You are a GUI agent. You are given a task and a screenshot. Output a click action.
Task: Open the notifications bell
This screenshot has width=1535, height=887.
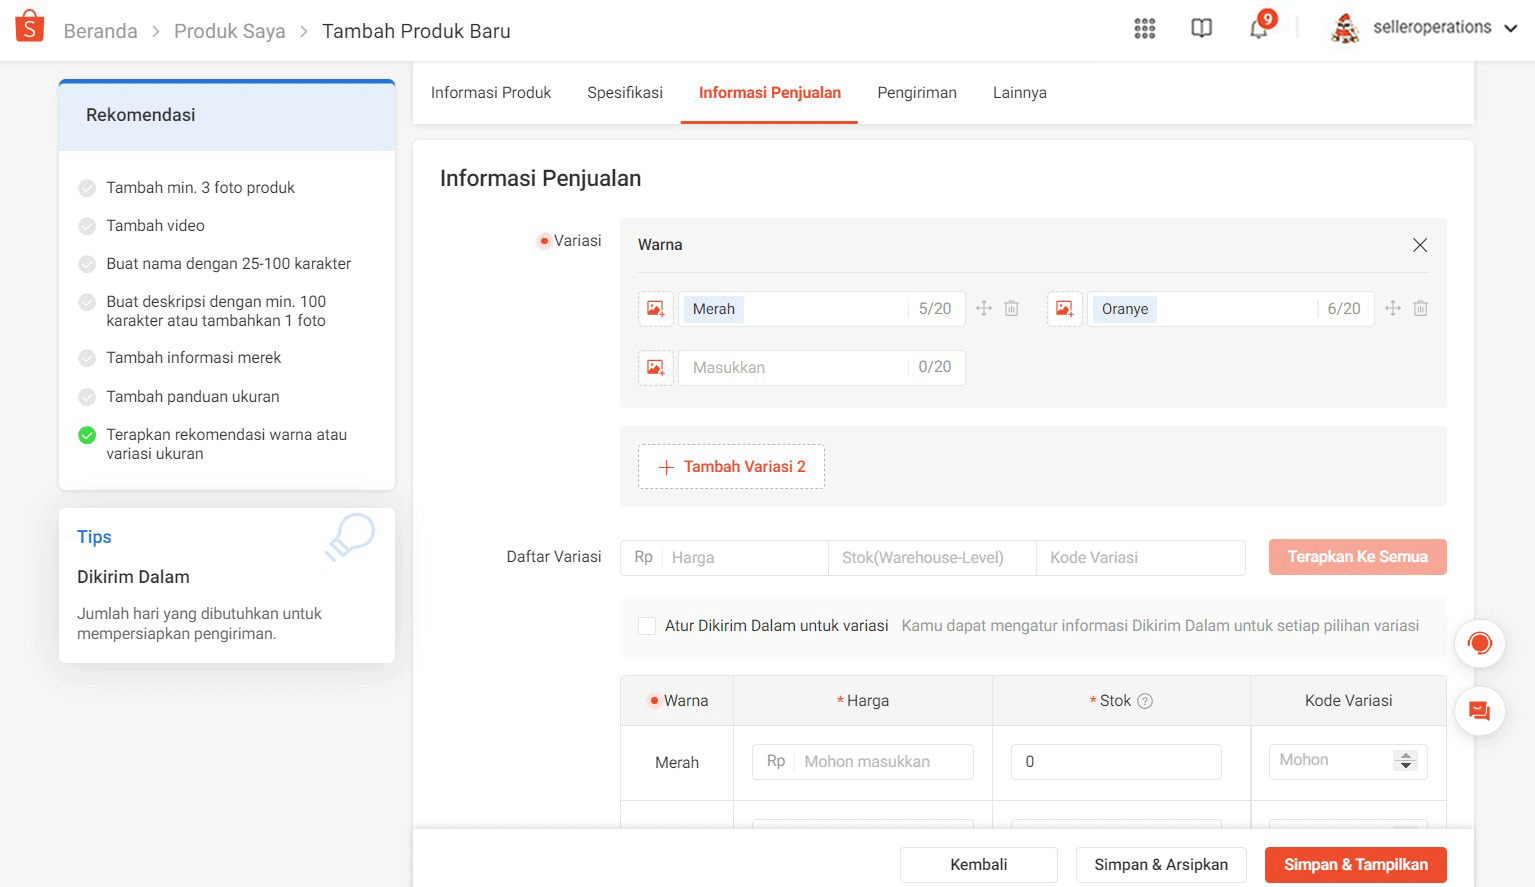tap(1258, 28)
